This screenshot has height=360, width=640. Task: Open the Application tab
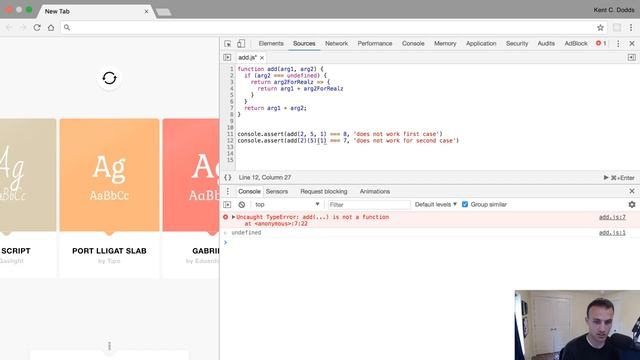click(481, 44)
